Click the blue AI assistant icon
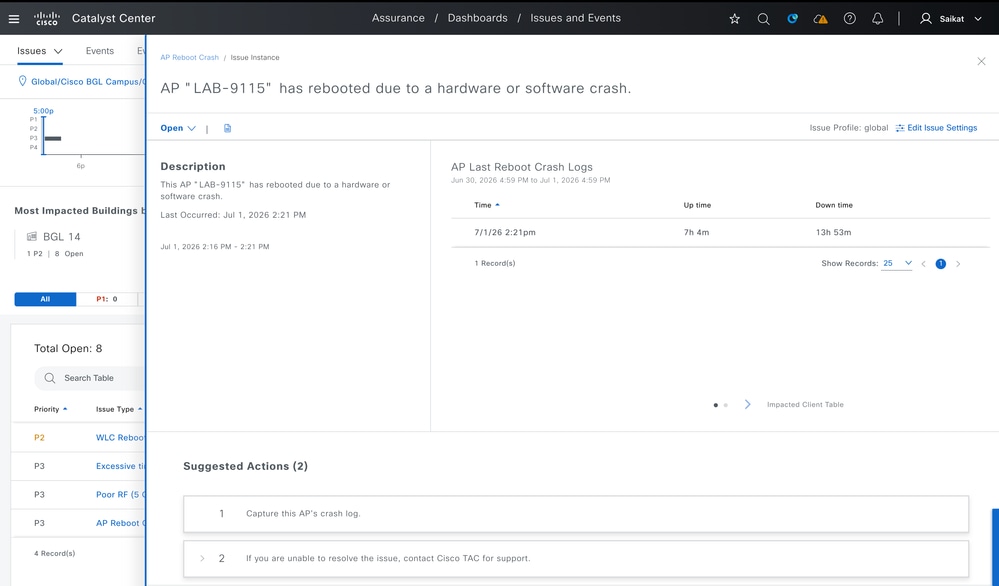 [x=792, y=18]
